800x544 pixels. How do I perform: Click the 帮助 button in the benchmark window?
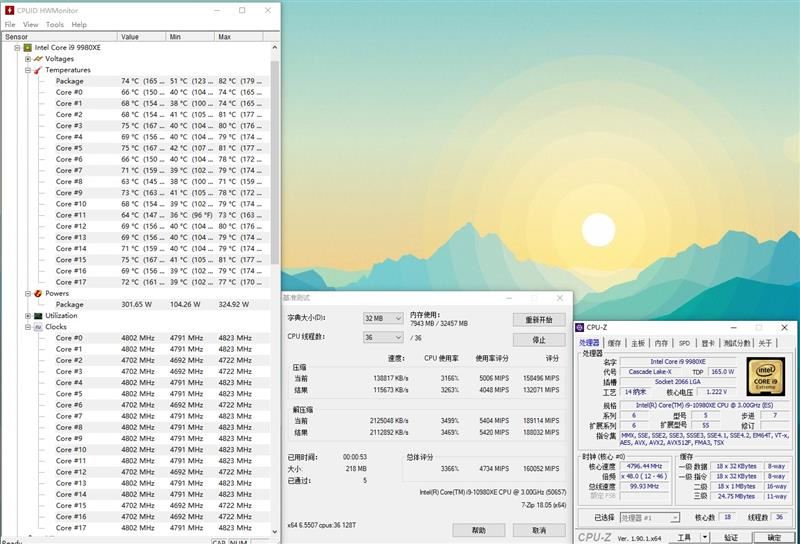pyautogui.click(x=479, y=530)
